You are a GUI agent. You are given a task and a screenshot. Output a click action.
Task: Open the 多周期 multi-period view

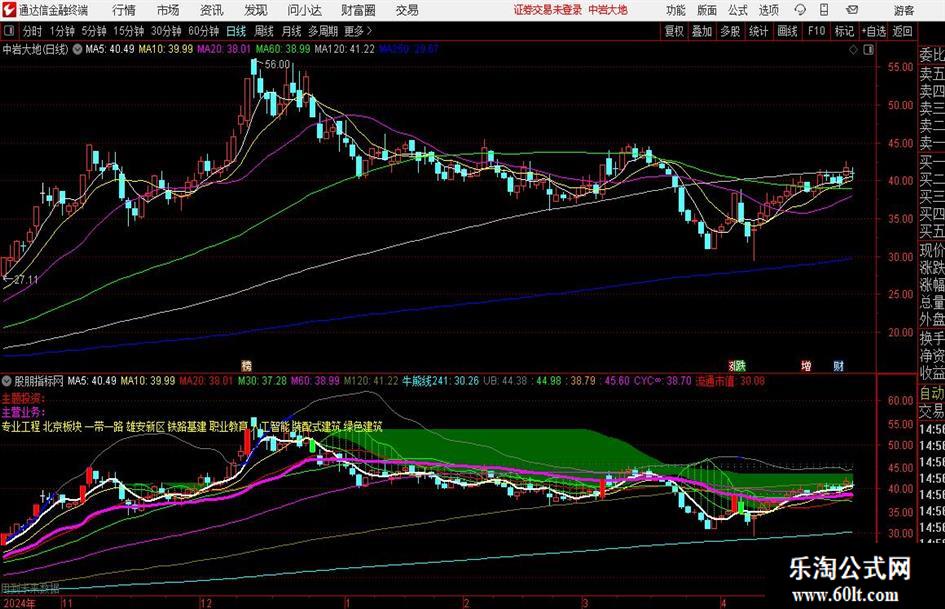tap(323, 31)
